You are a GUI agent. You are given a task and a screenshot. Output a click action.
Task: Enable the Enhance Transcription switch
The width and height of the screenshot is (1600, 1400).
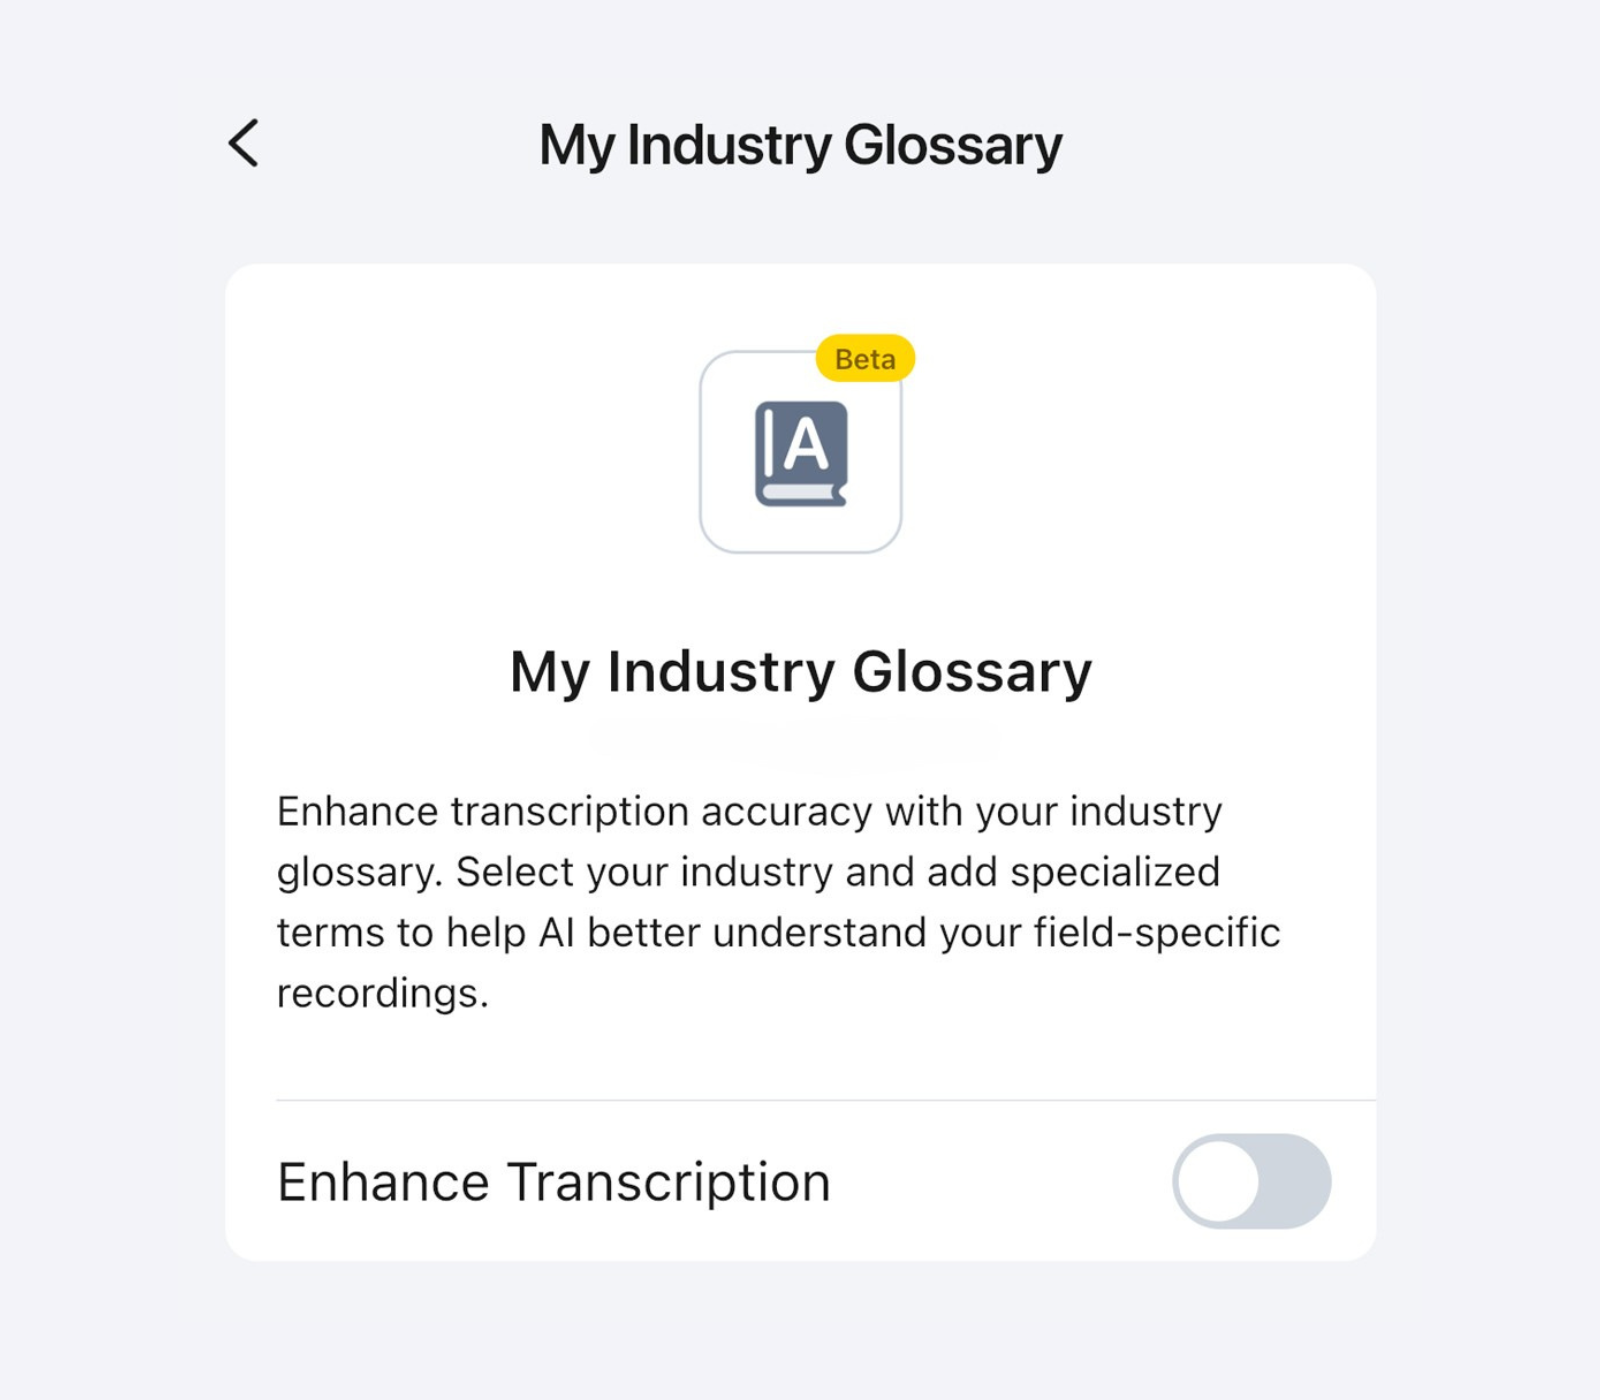1252,1181
